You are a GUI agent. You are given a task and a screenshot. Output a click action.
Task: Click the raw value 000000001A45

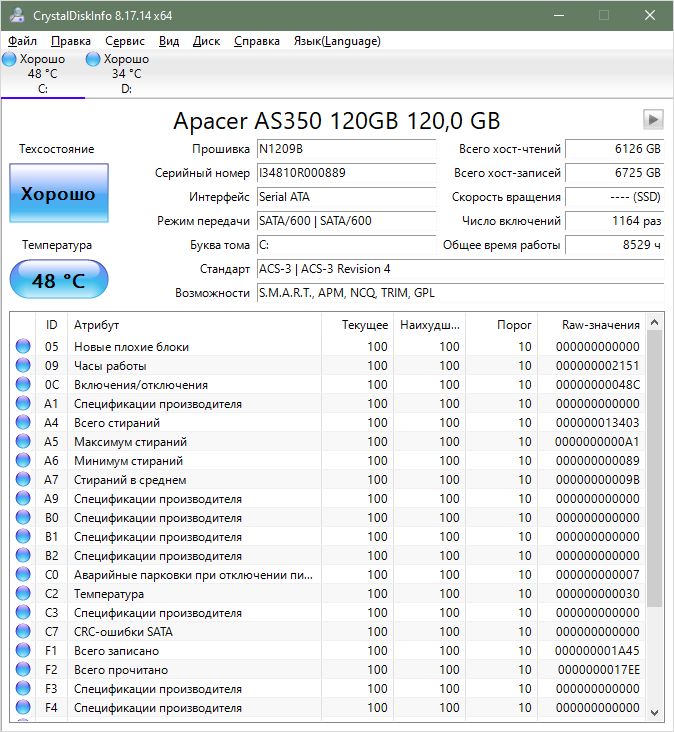[x=597, y=650]
